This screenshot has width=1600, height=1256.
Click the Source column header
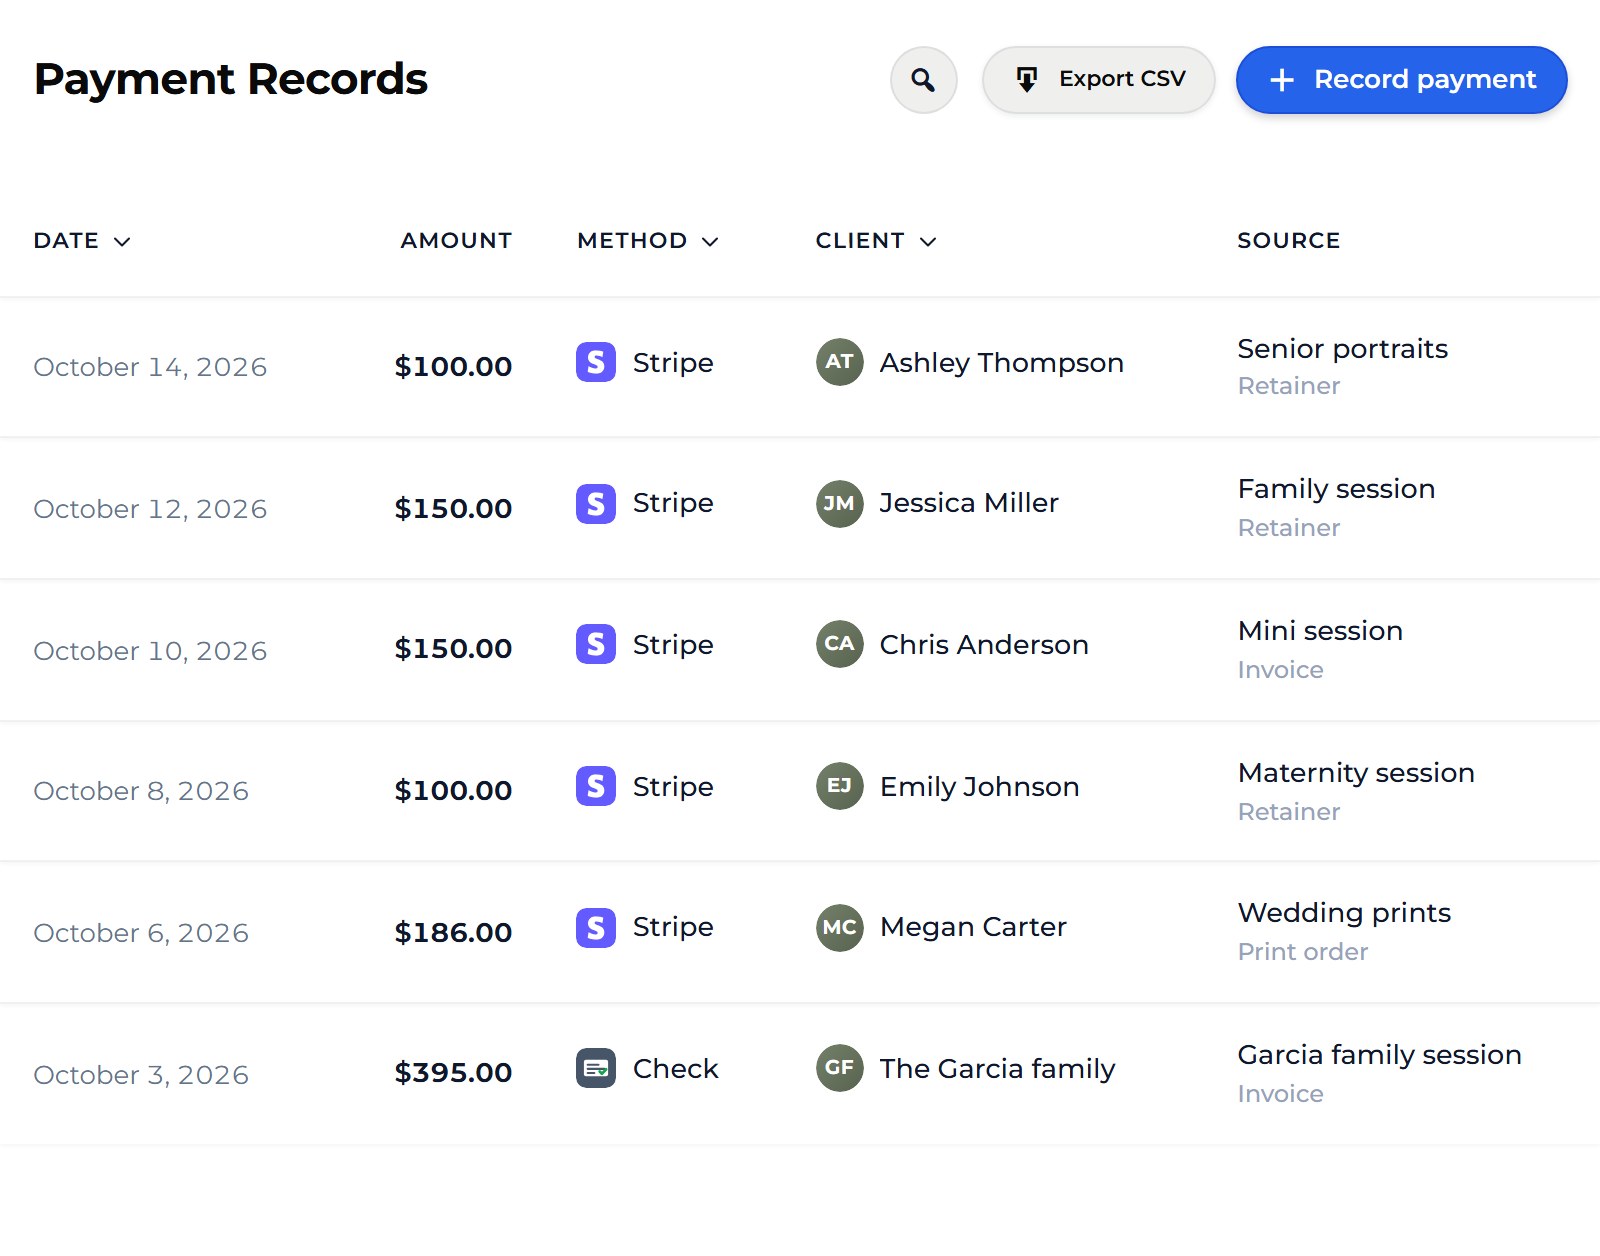tap(1288, 241)
